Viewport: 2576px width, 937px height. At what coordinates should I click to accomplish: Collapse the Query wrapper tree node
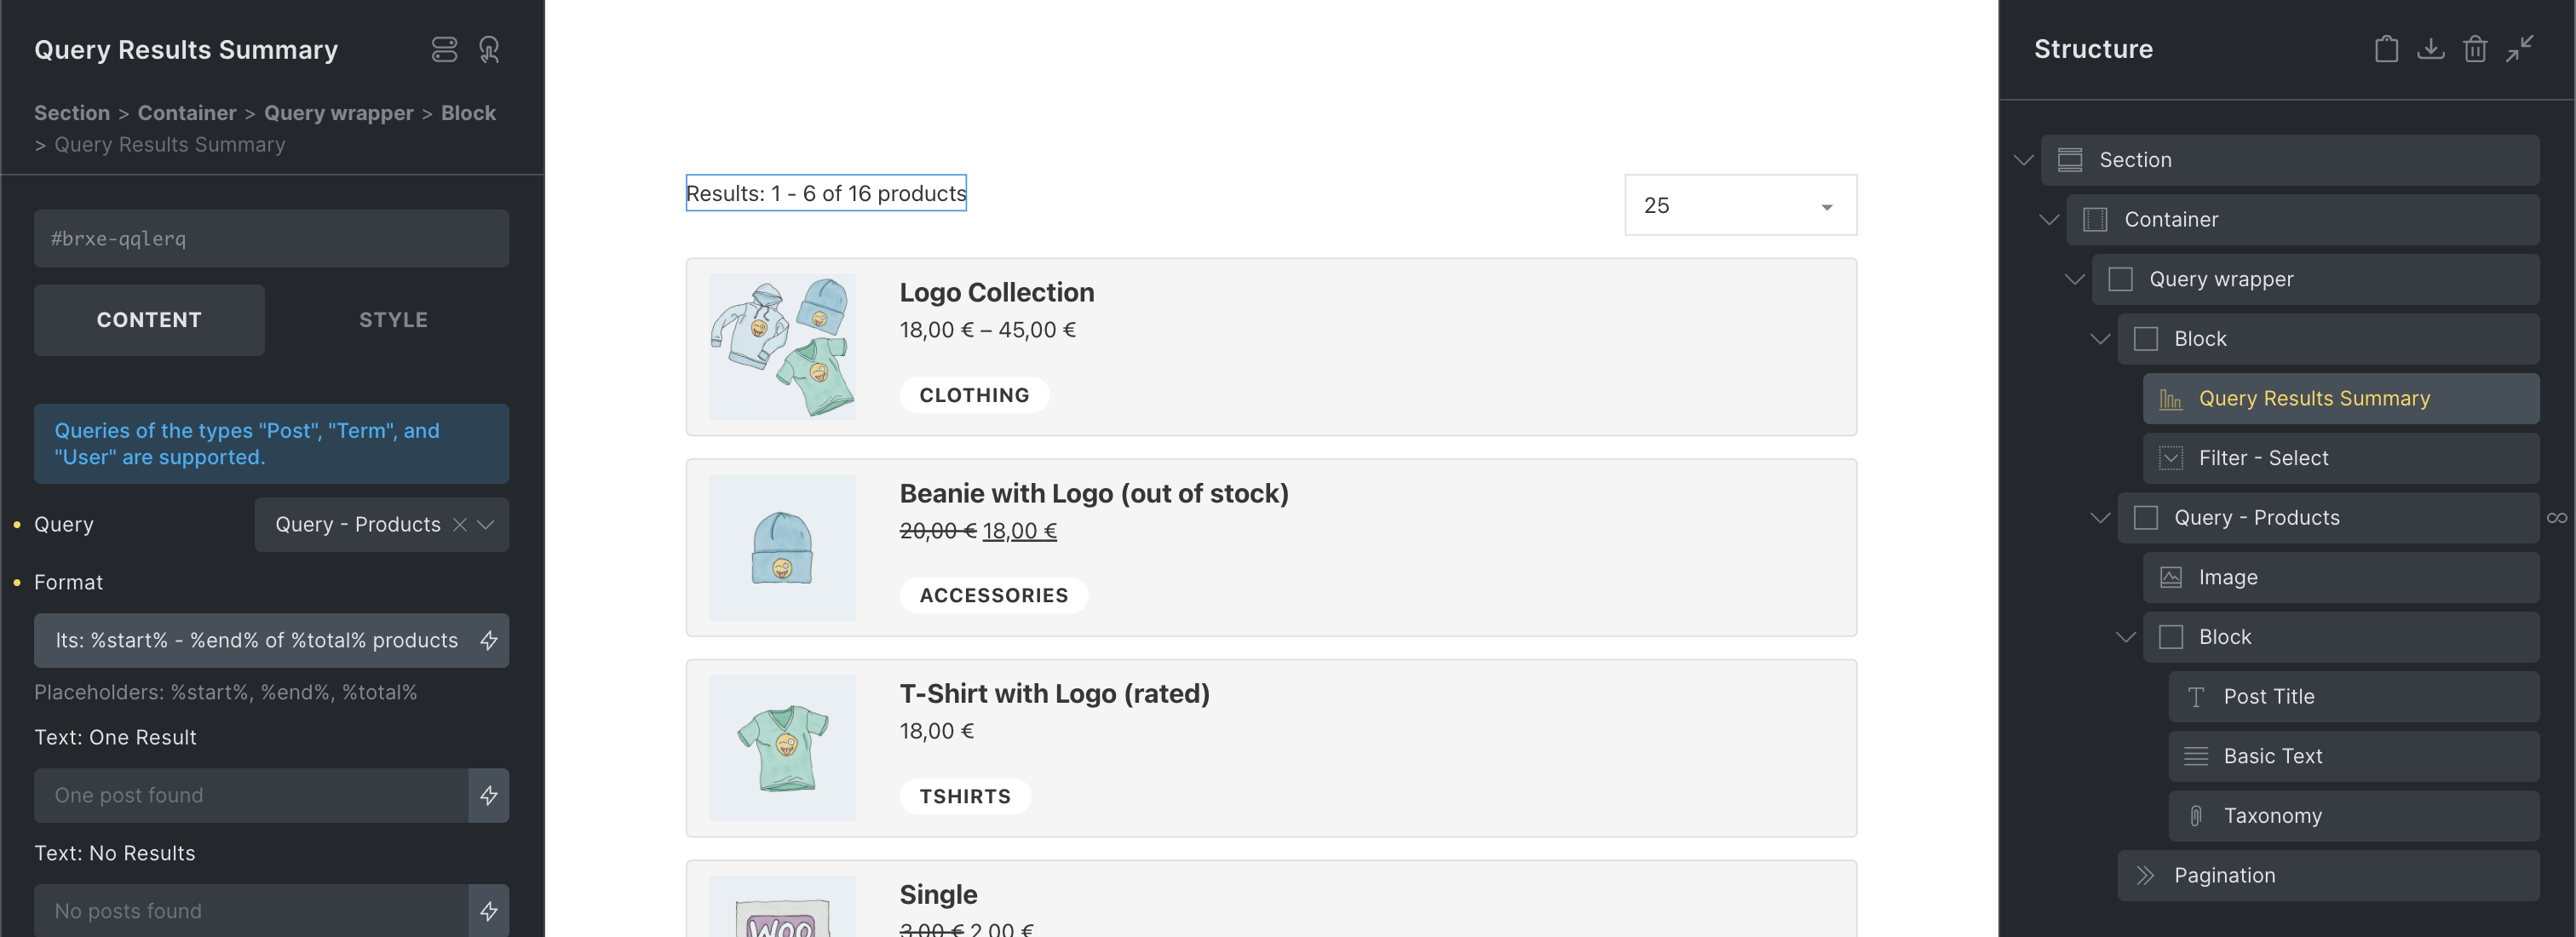tap(2075, 279)
